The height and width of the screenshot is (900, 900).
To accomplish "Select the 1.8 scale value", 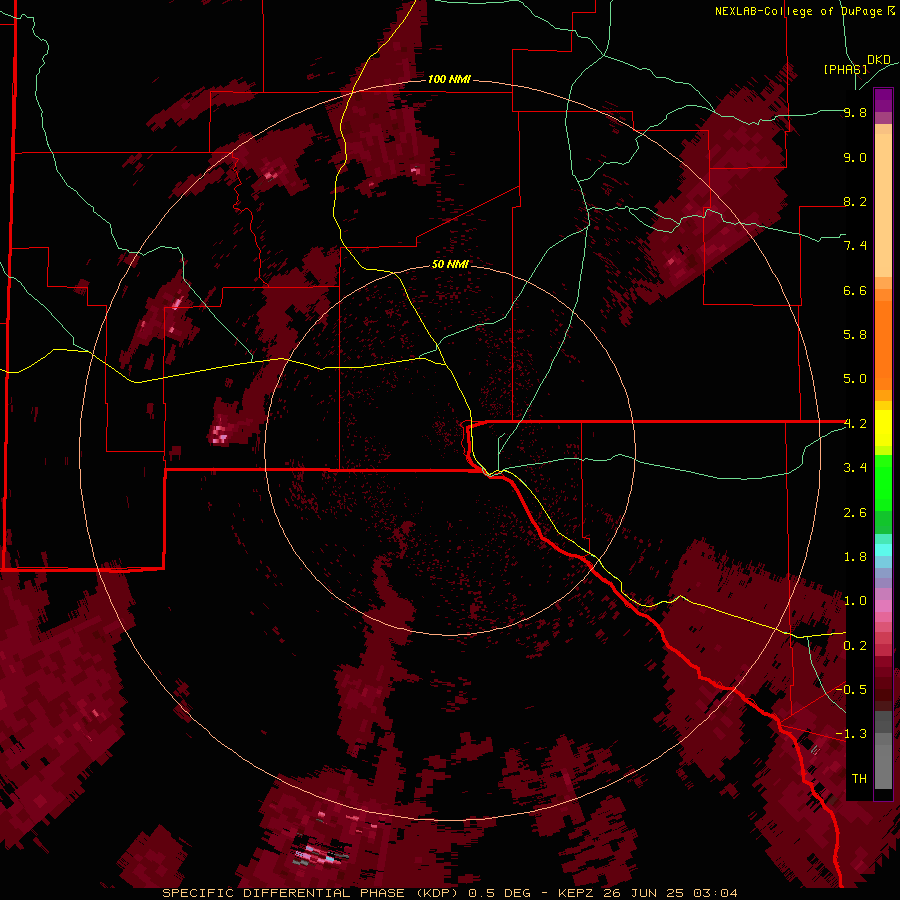I will (855, 557).
